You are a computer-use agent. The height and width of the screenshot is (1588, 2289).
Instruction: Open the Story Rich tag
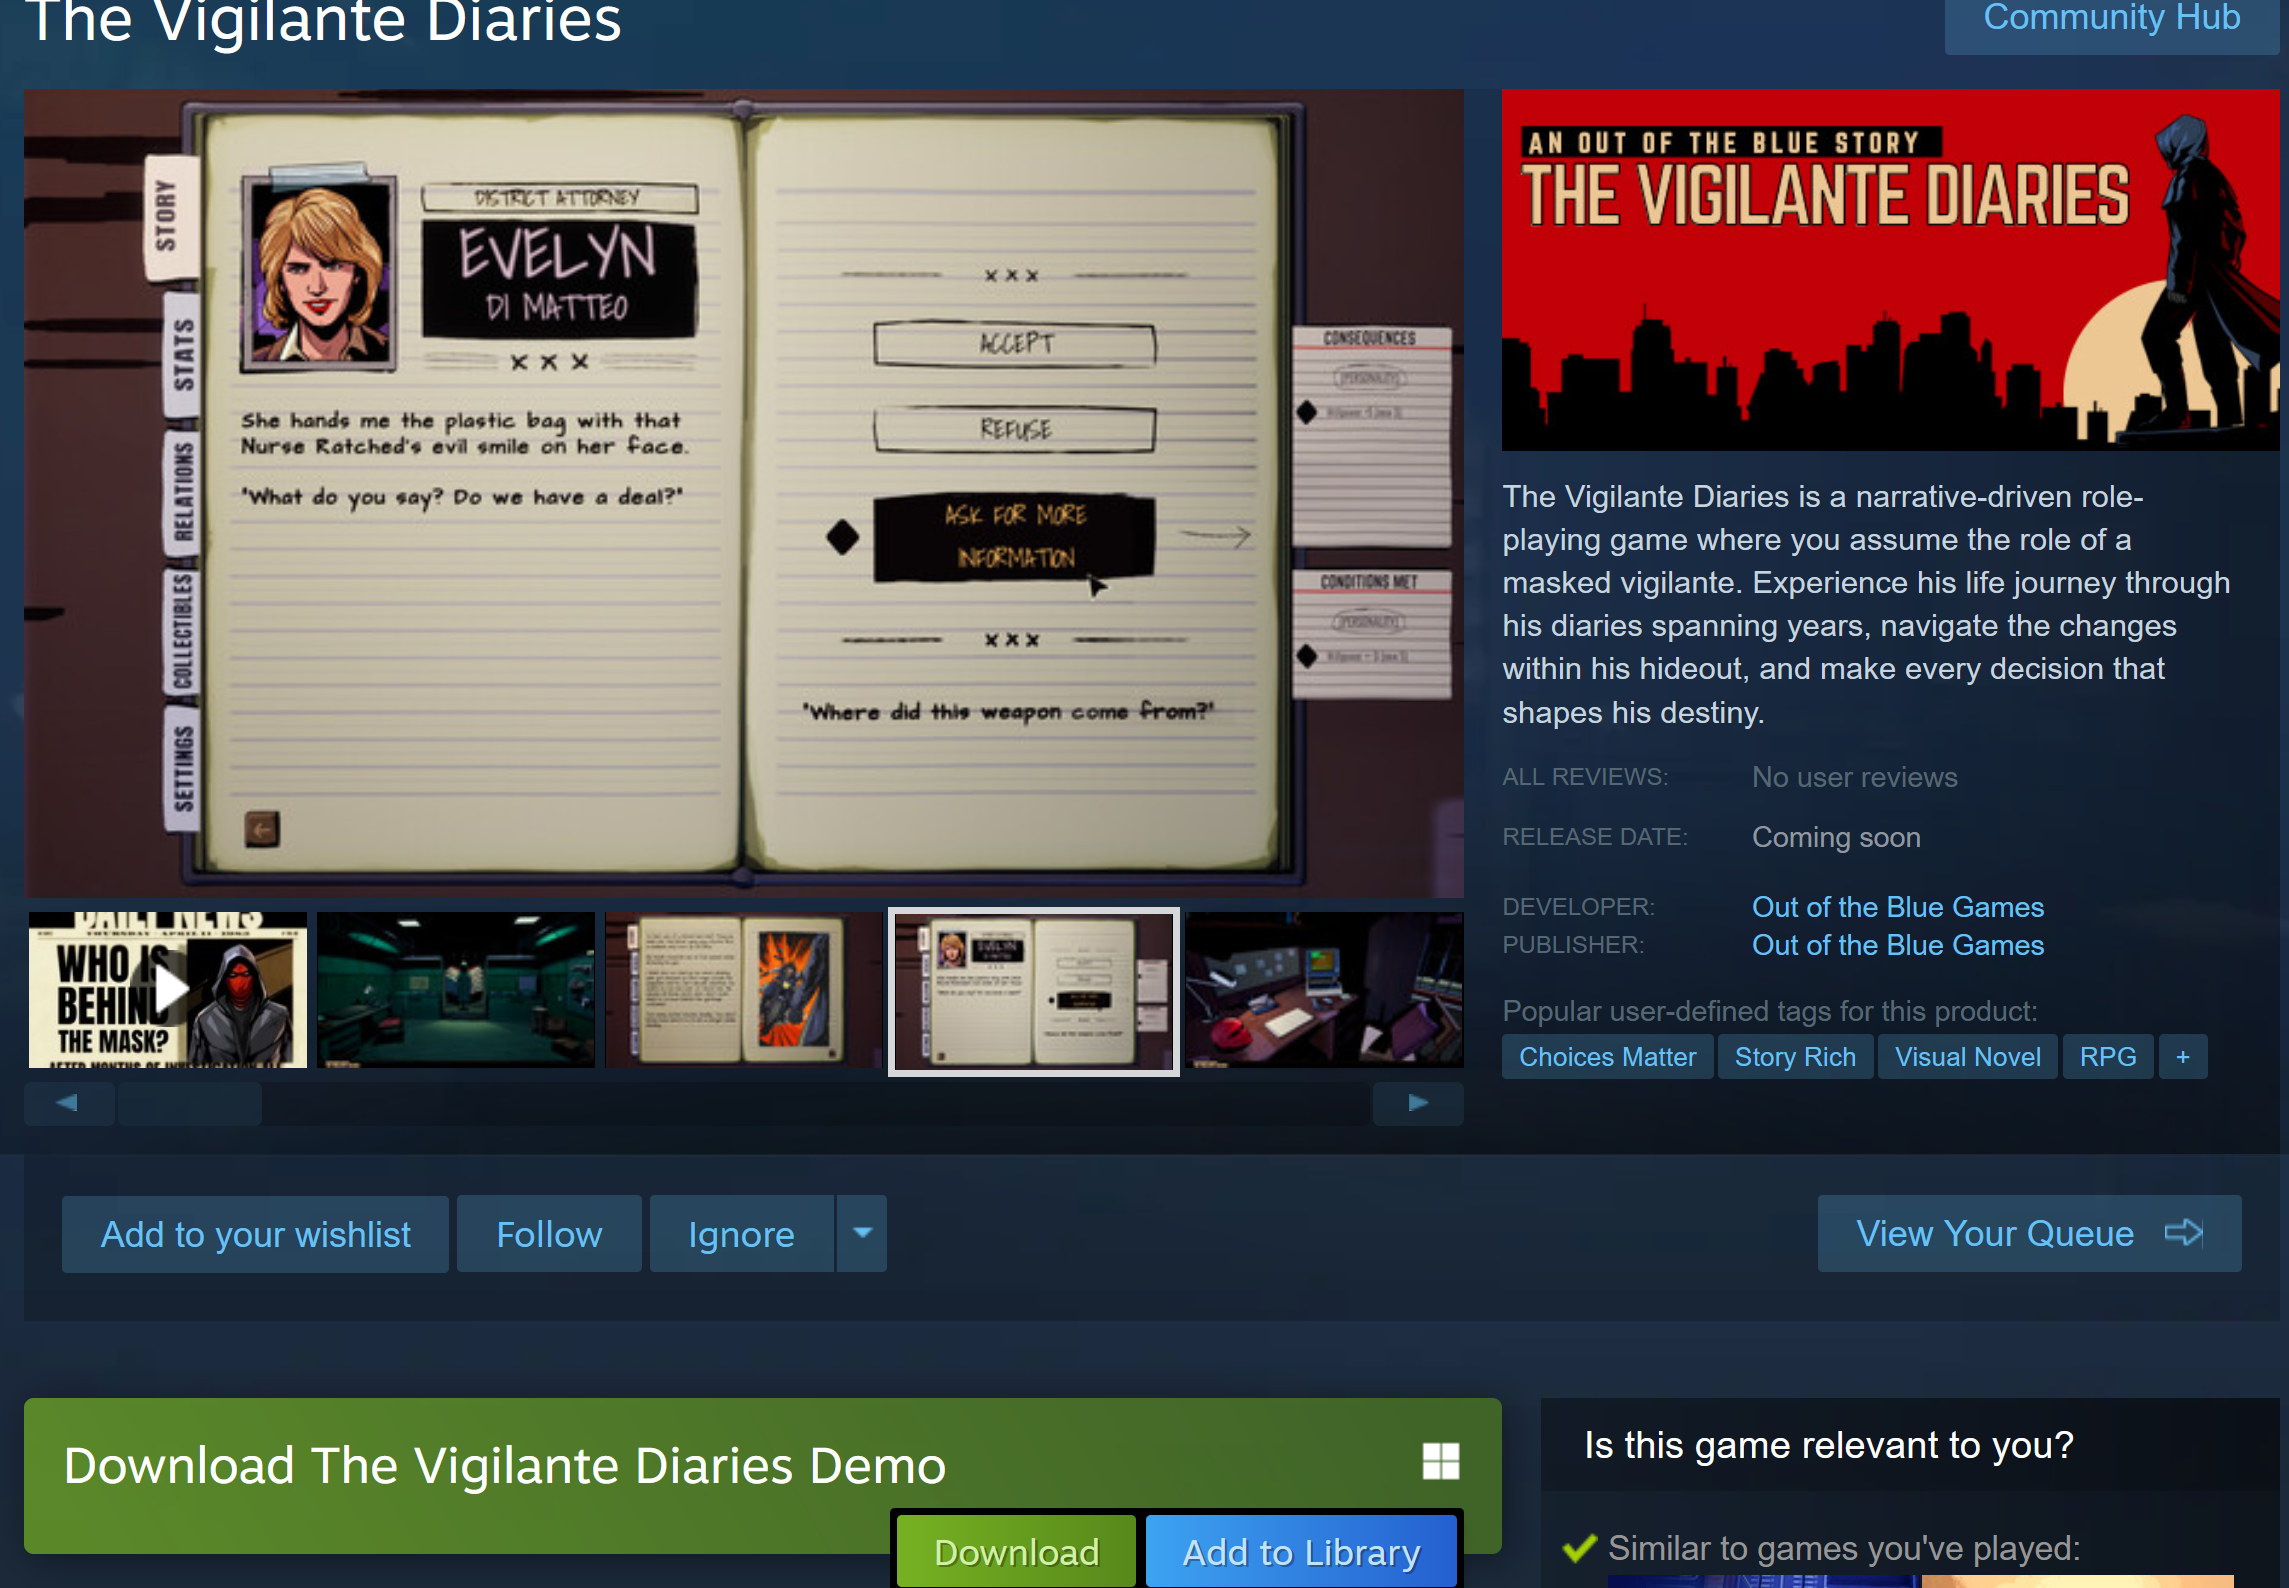[1795, 1057]
